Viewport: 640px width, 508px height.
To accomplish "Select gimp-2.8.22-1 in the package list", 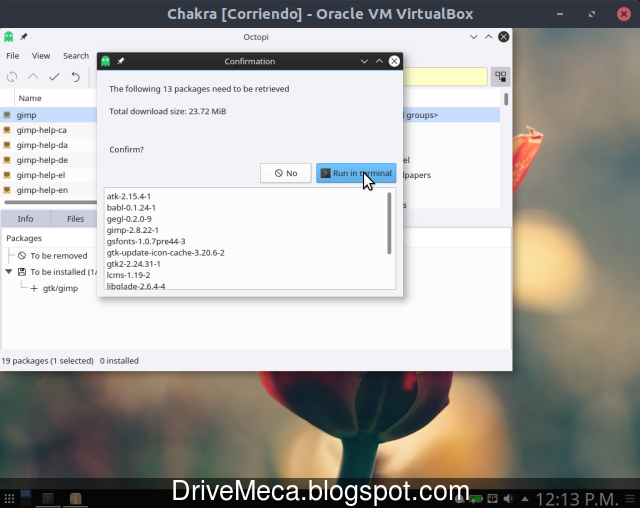I will [x=133, y=230].
